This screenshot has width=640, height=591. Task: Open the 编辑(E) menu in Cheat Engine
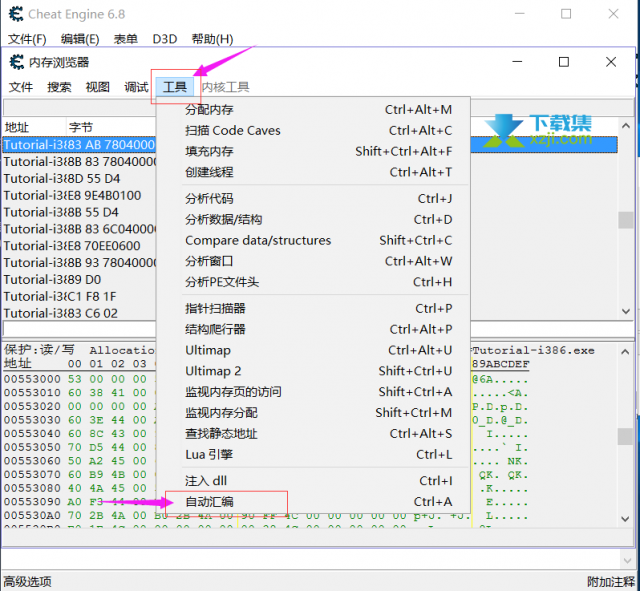(80, 39)
